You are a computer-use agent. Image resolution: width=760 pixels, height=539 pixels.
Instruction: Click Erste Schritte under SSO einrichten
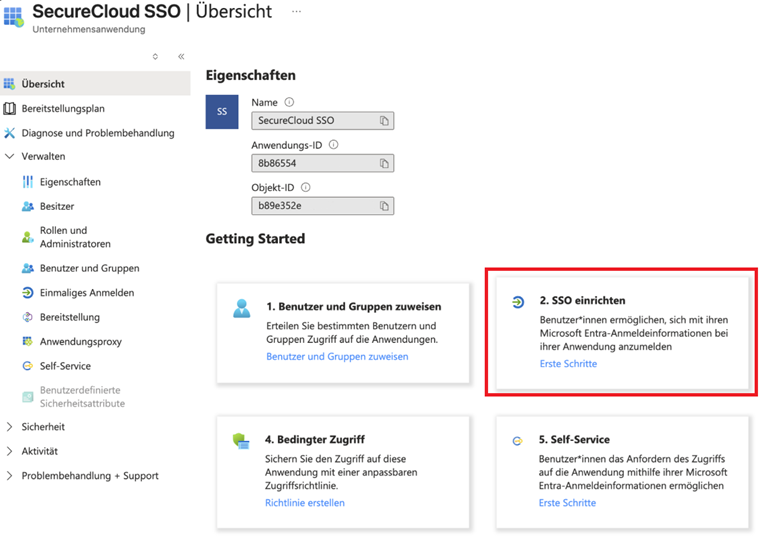coord(569,364)
